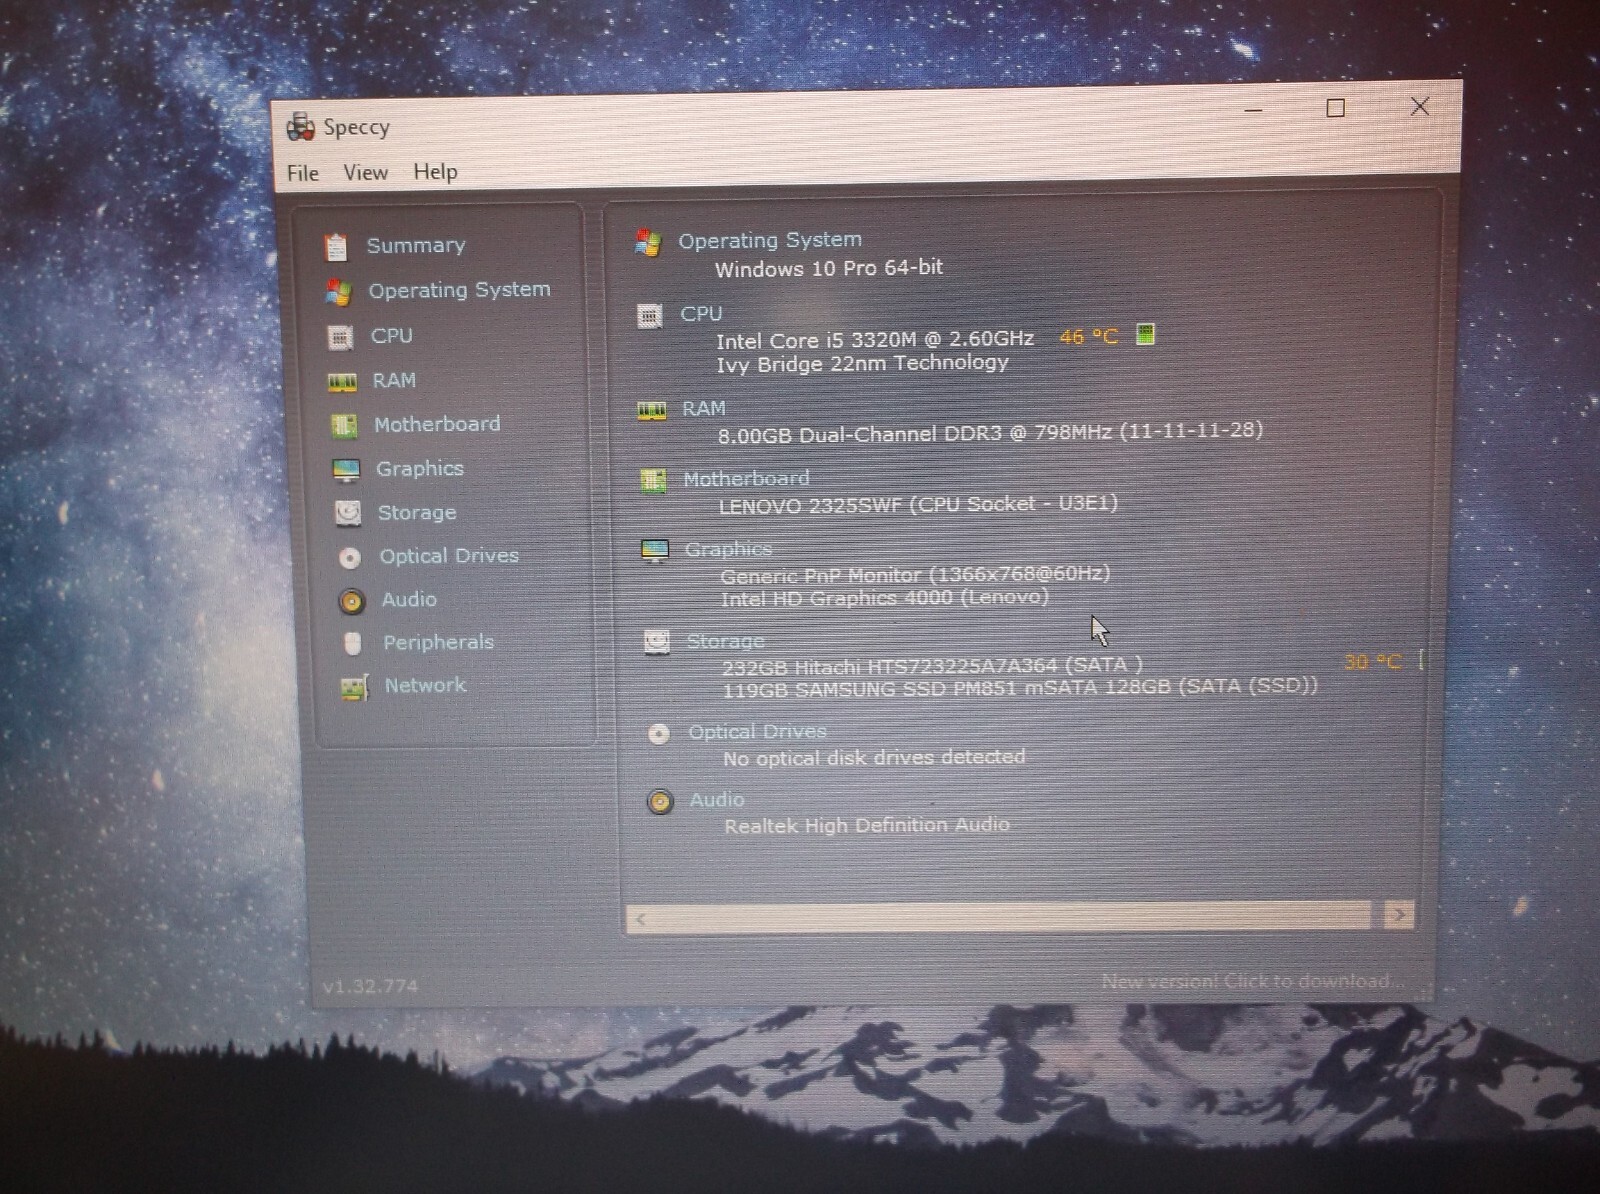Viewport: 1600px width, 1194px height.
Task: Click '232GB Hitachi HTS723225A7A364' drive line
Action: [x=932, y=666]
